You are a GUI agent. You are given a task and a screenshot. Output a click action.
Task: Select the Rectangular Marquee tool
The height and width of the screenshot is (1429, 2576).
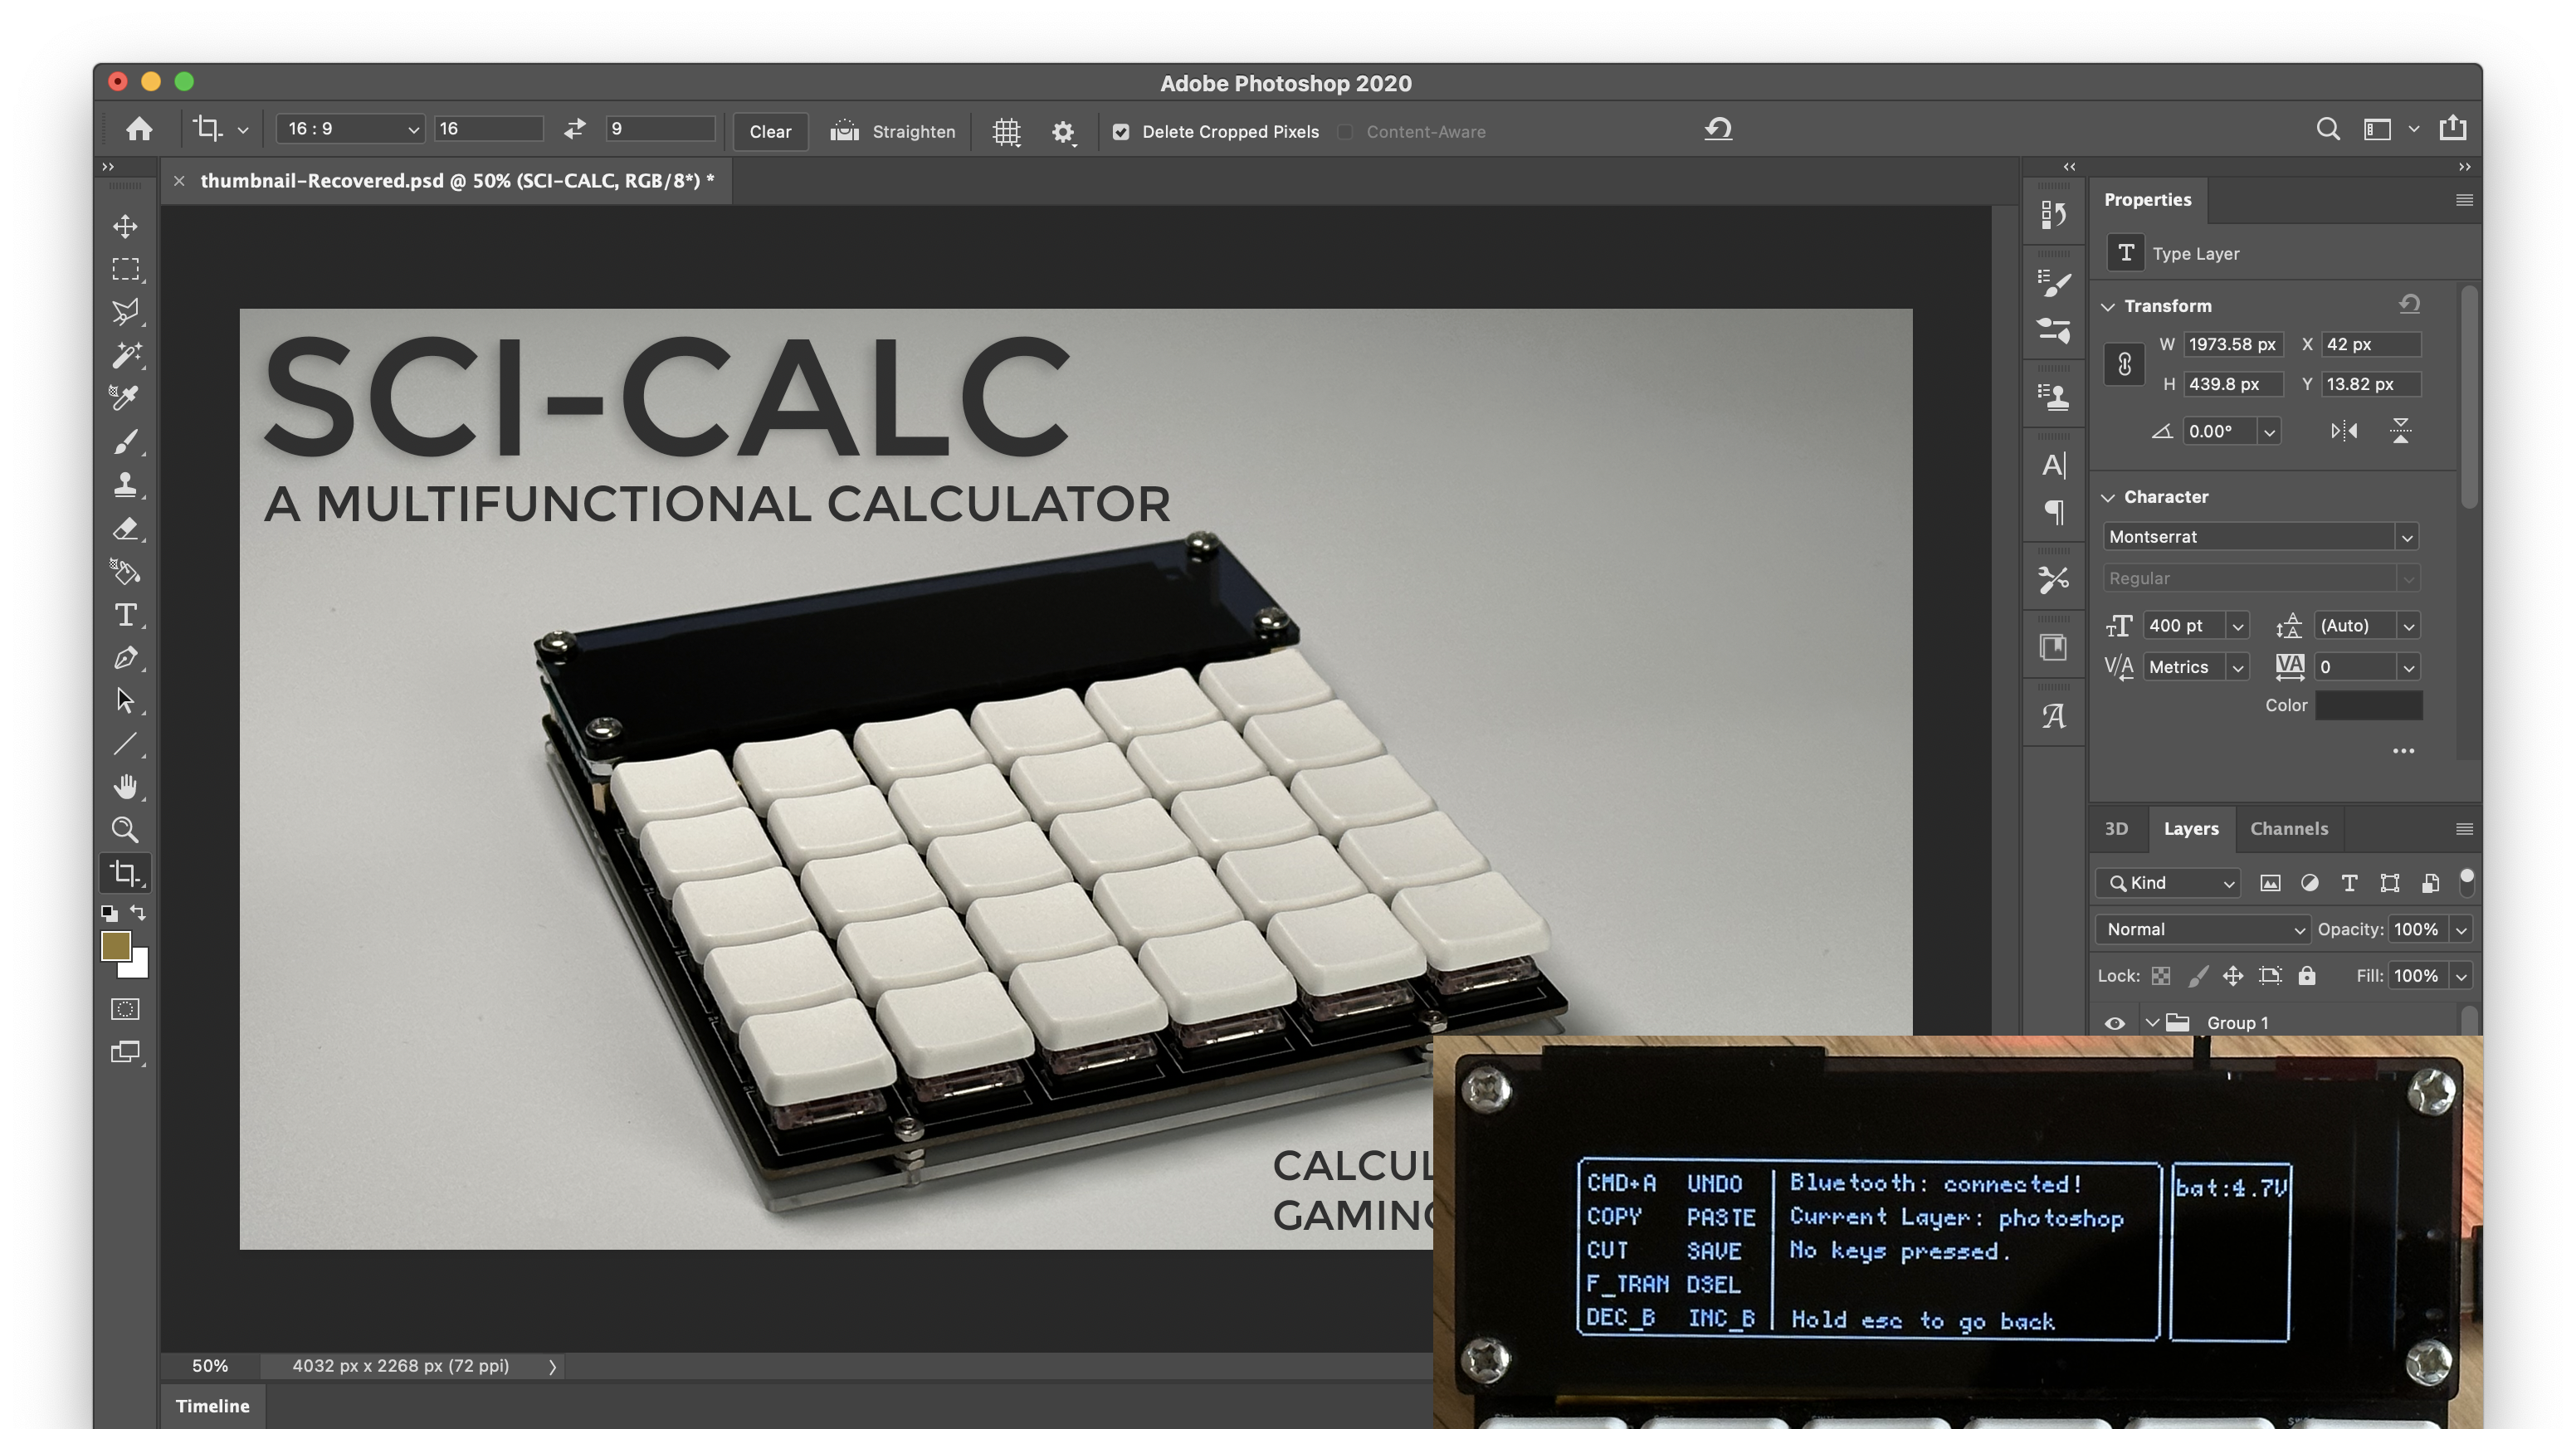click(x=125, y=269)
